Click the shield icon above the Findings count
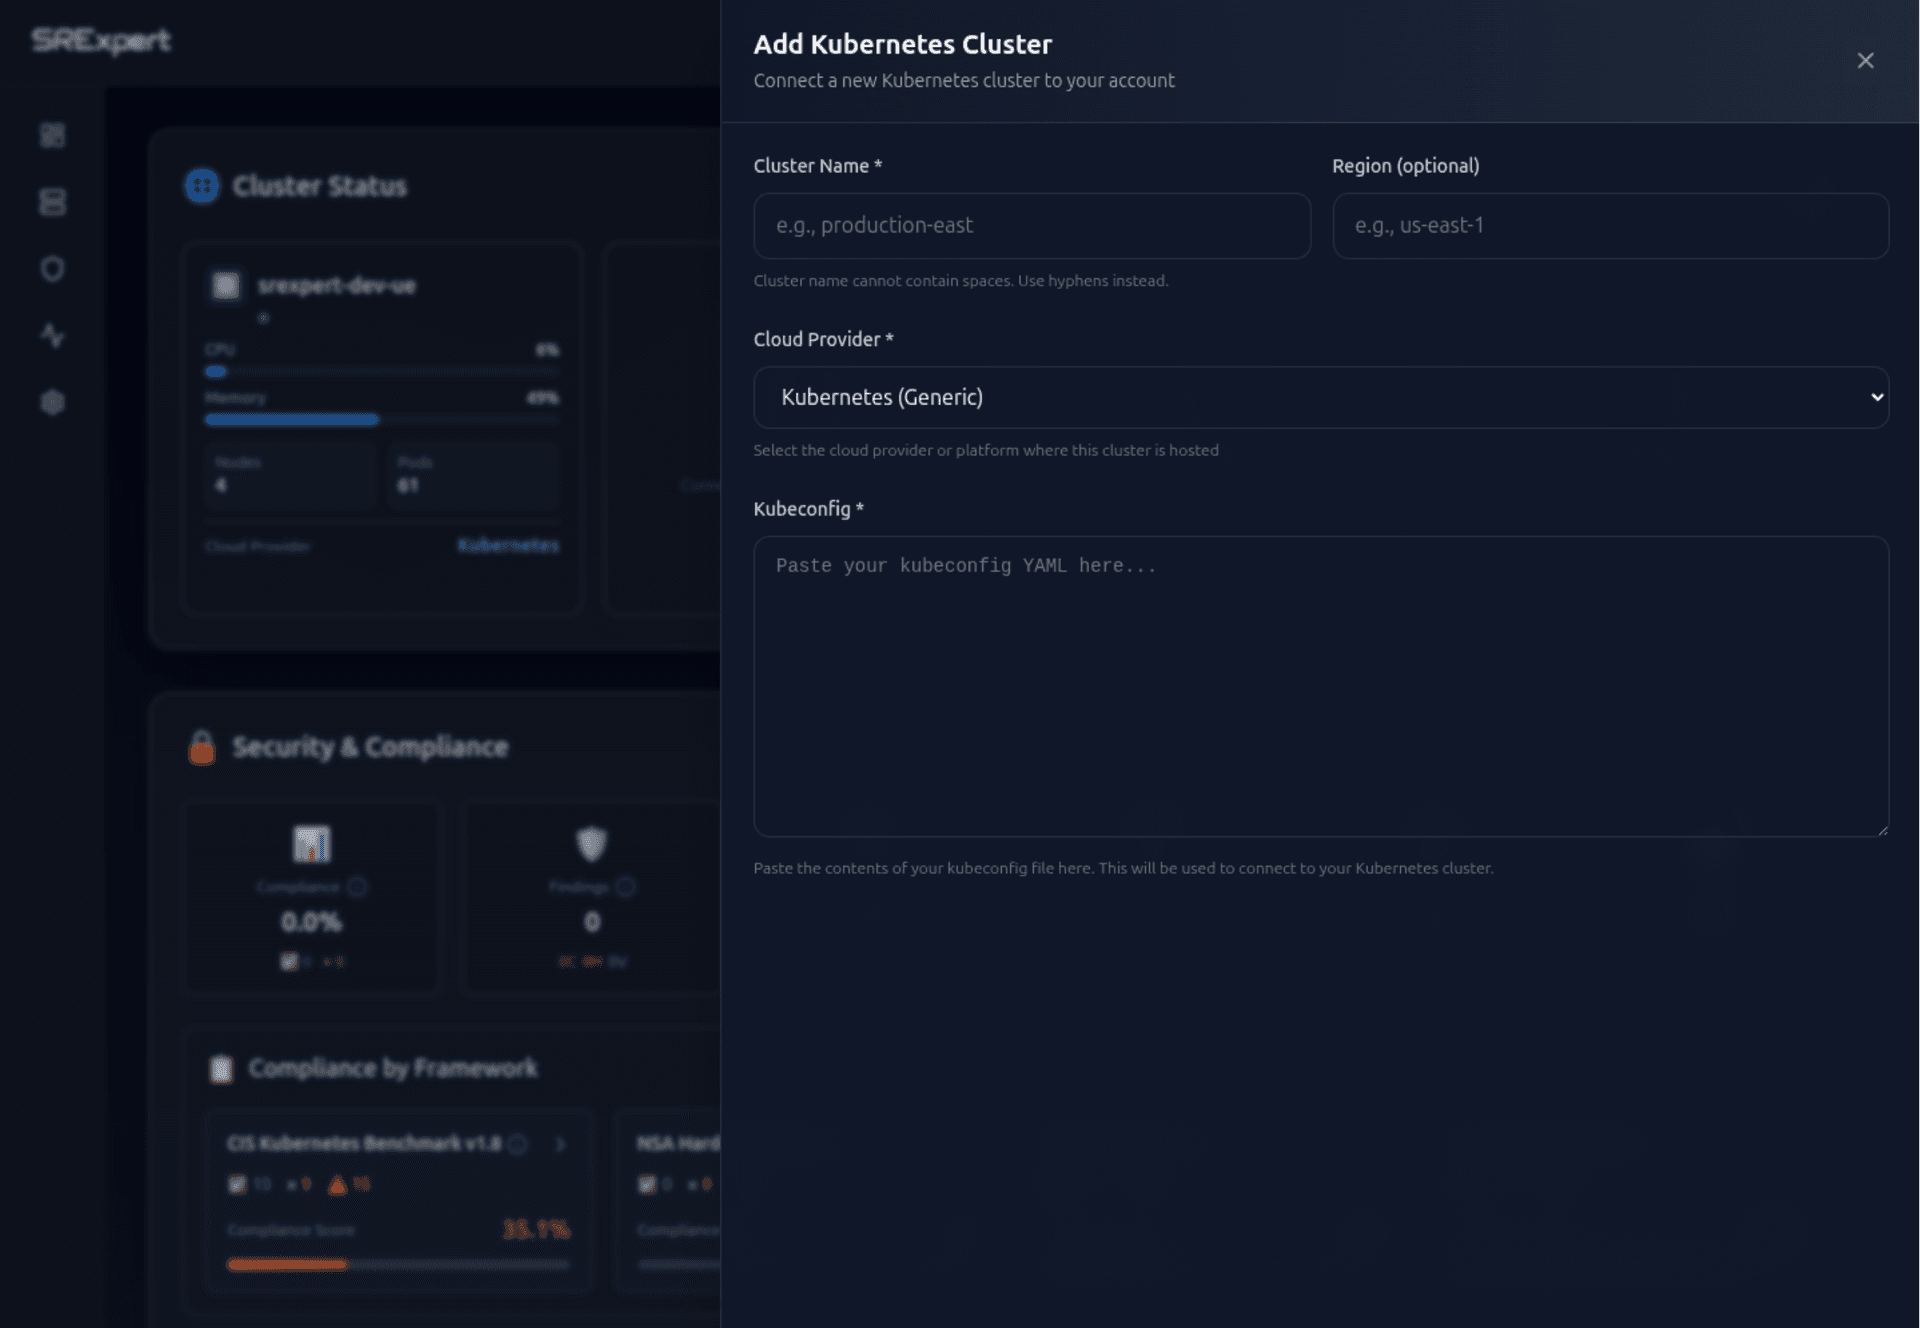 (x=591, y=843)
